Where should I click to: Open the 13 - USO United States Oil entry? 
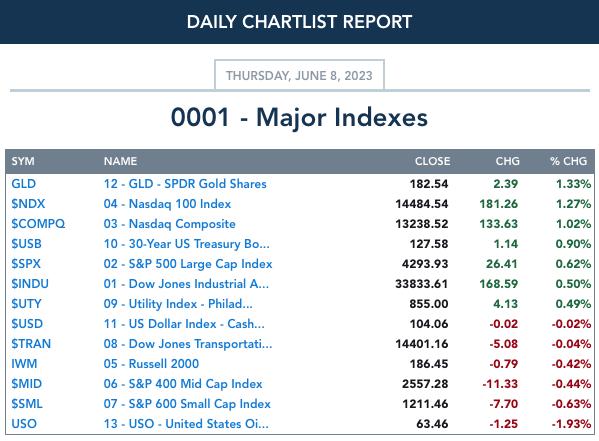186,424
